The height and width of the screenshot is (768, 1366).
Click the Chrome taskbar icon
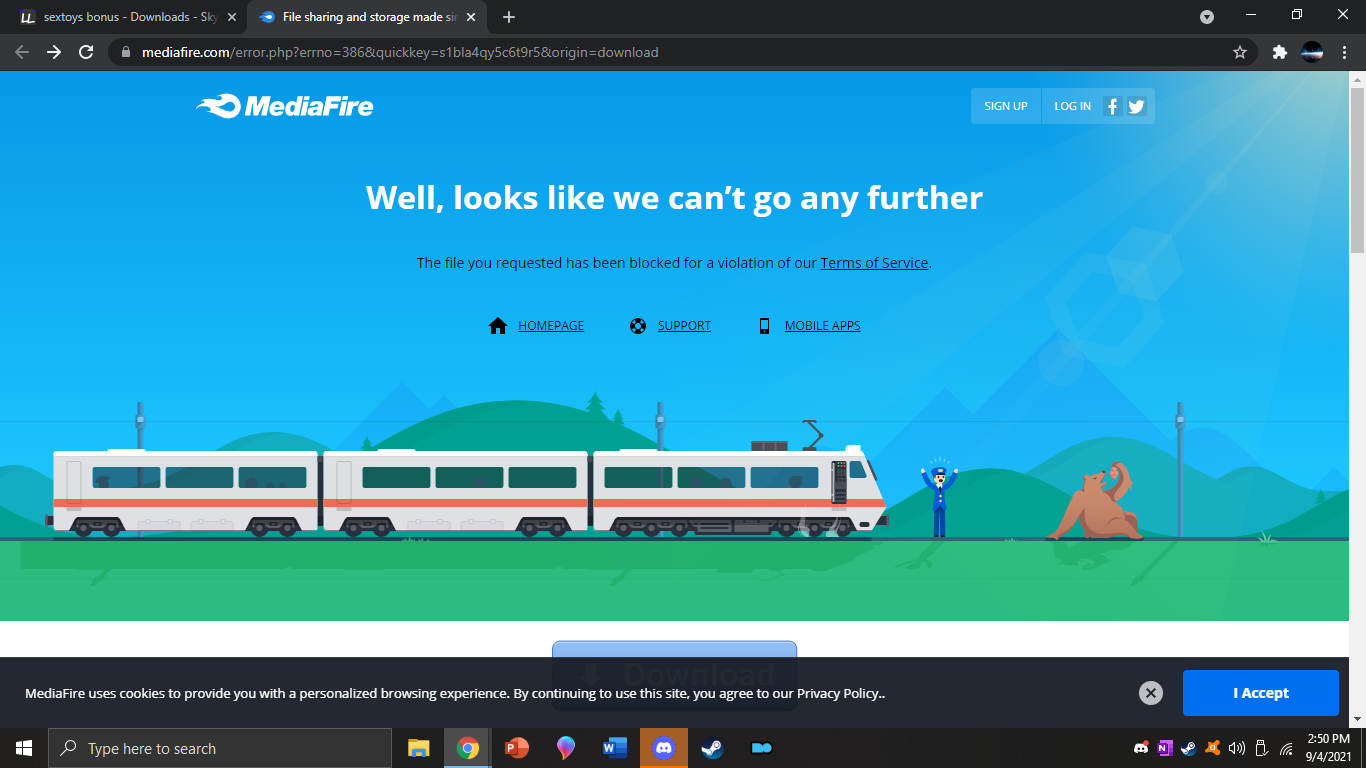[x=468, y=748]
